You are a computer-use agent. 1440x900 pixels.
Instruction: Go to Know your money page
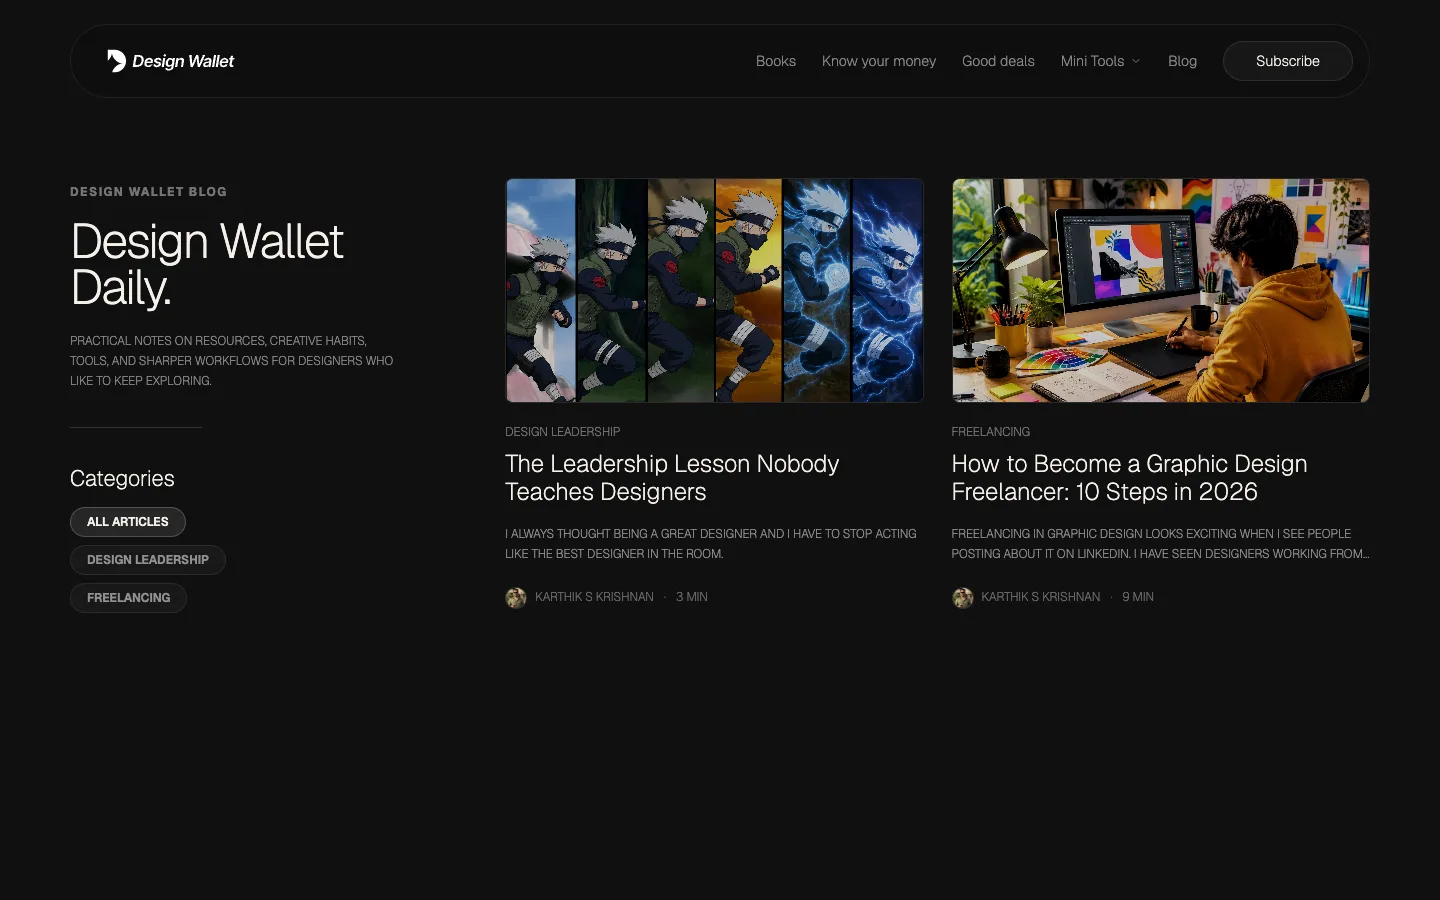tap(879, 61)
